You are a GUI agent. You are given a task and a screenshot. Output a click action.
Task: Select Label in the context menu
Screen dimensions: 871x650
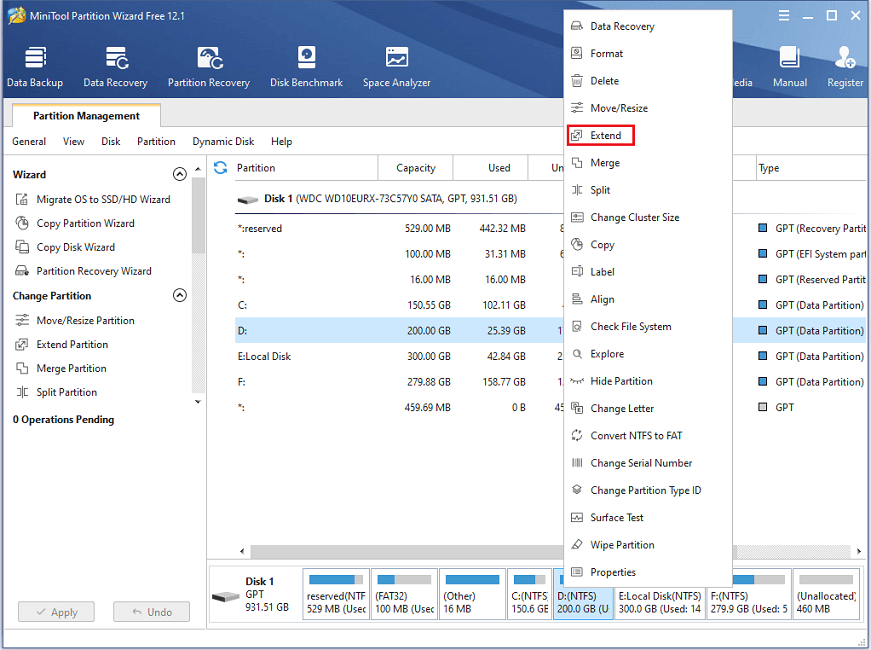648,272
